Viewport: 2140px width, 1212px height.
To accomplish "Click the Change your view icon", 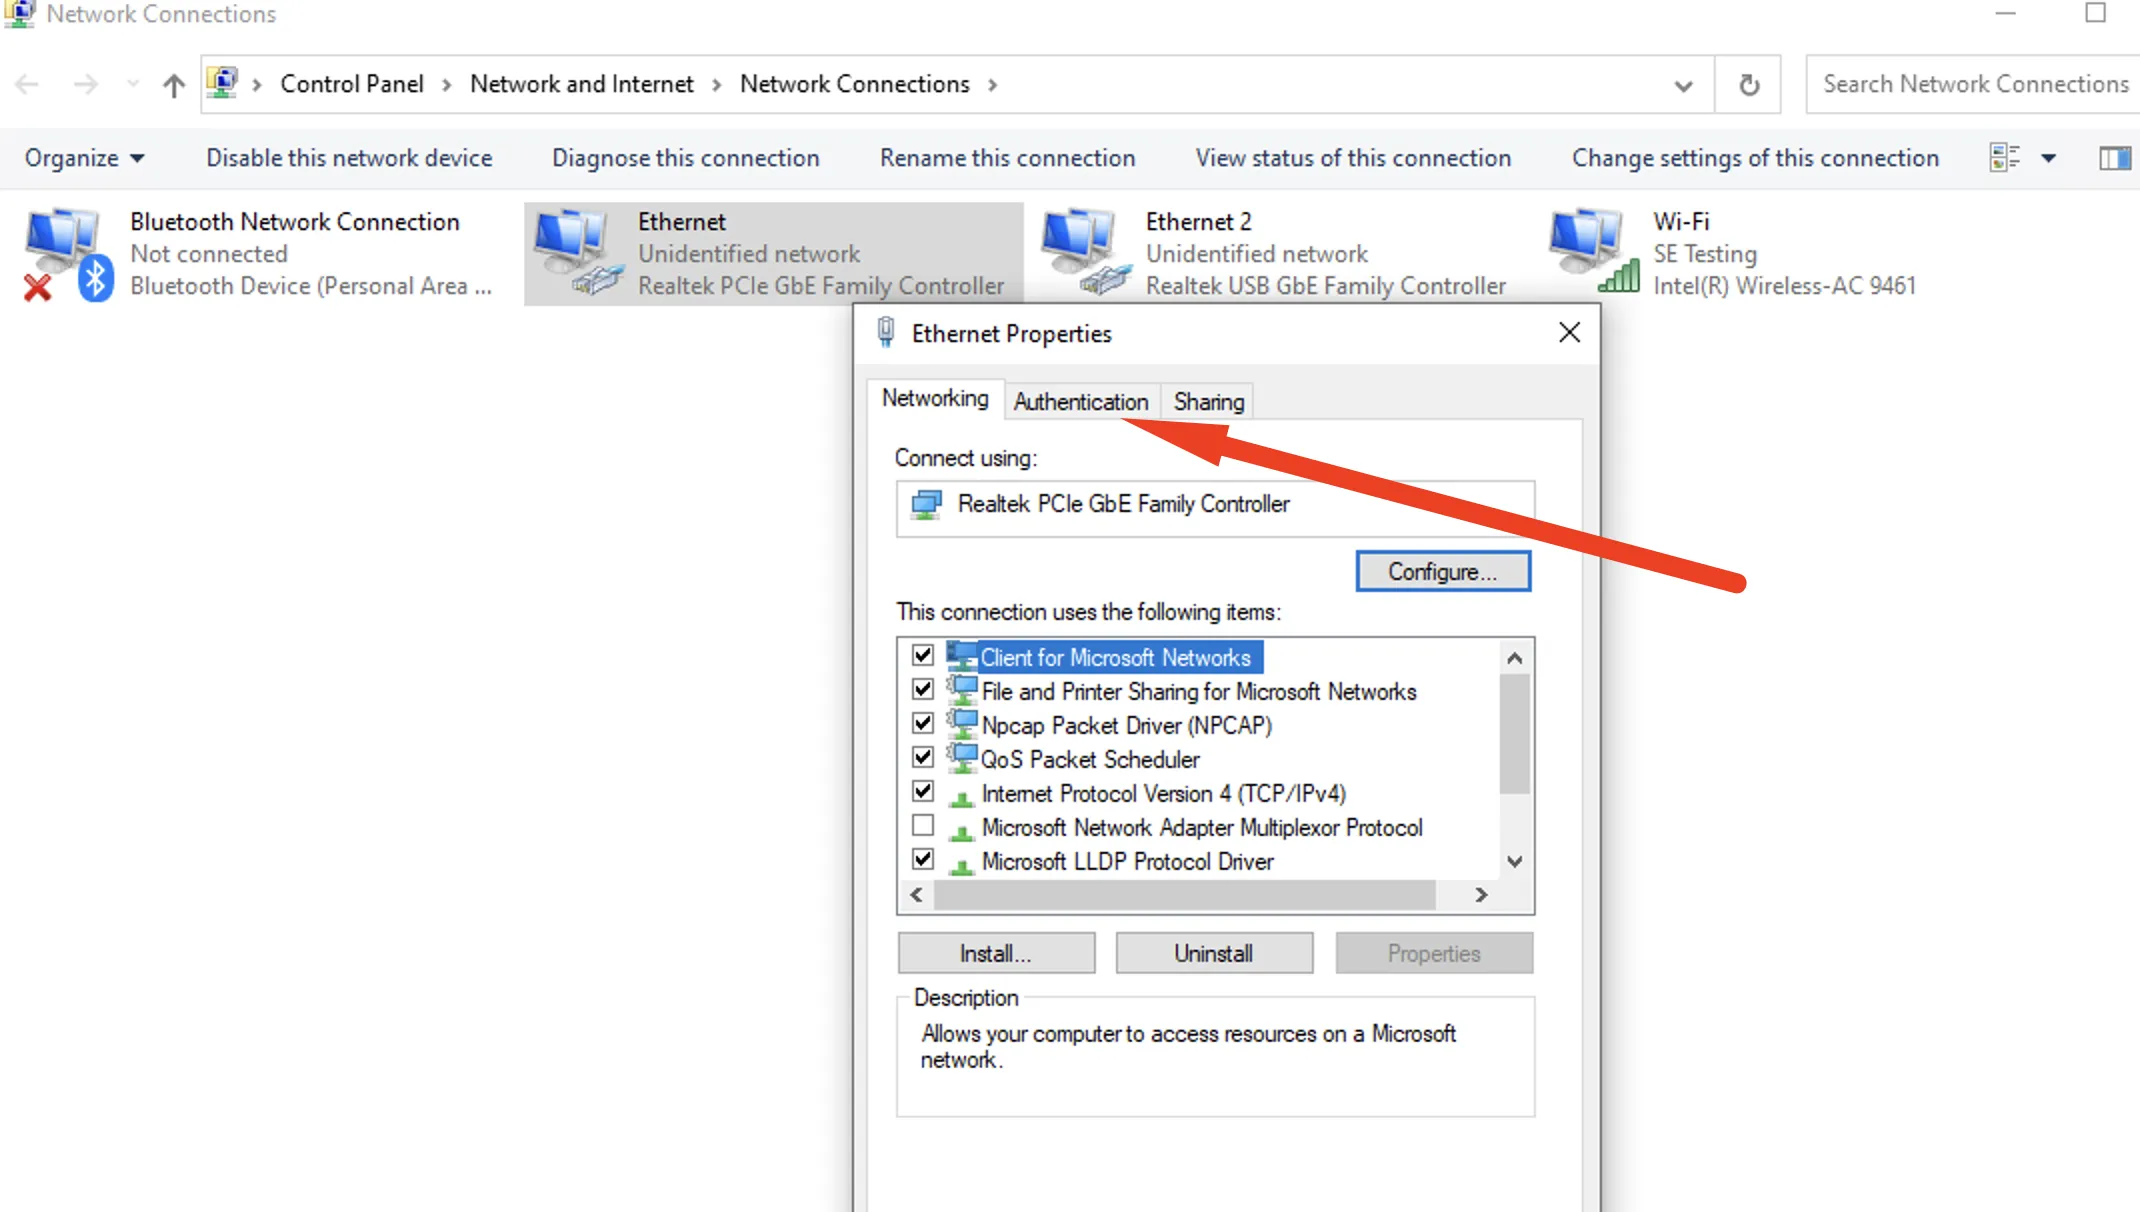I will 2004,158.
